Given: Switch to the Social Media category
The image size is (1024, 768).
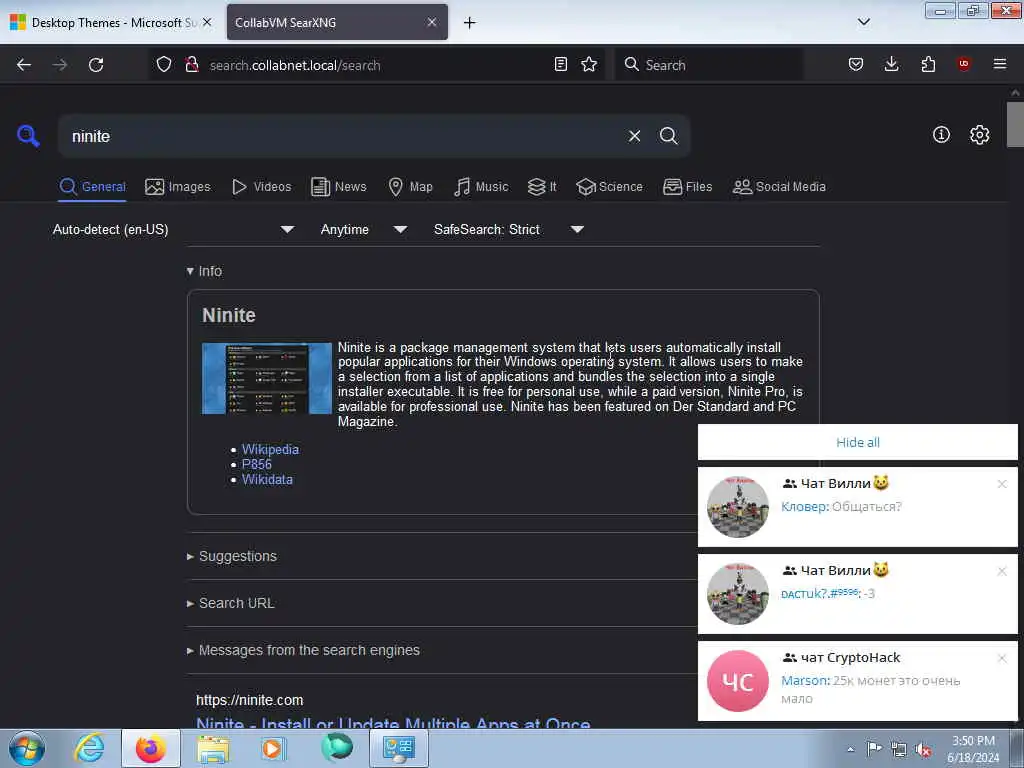Looking at the screenshot, I should click(x=779, y=187).
